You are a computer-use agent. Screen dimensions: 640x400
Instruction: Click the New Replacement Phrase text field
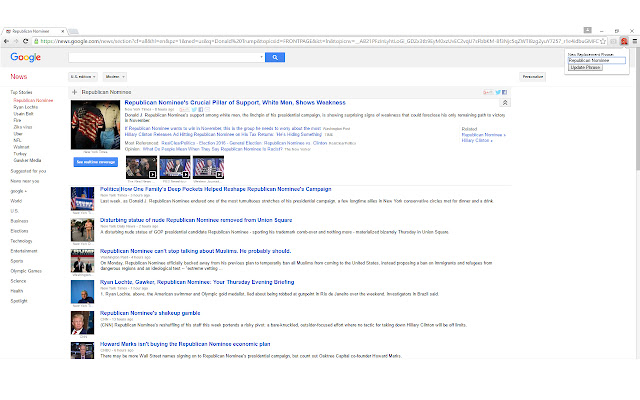click(595, 60)
